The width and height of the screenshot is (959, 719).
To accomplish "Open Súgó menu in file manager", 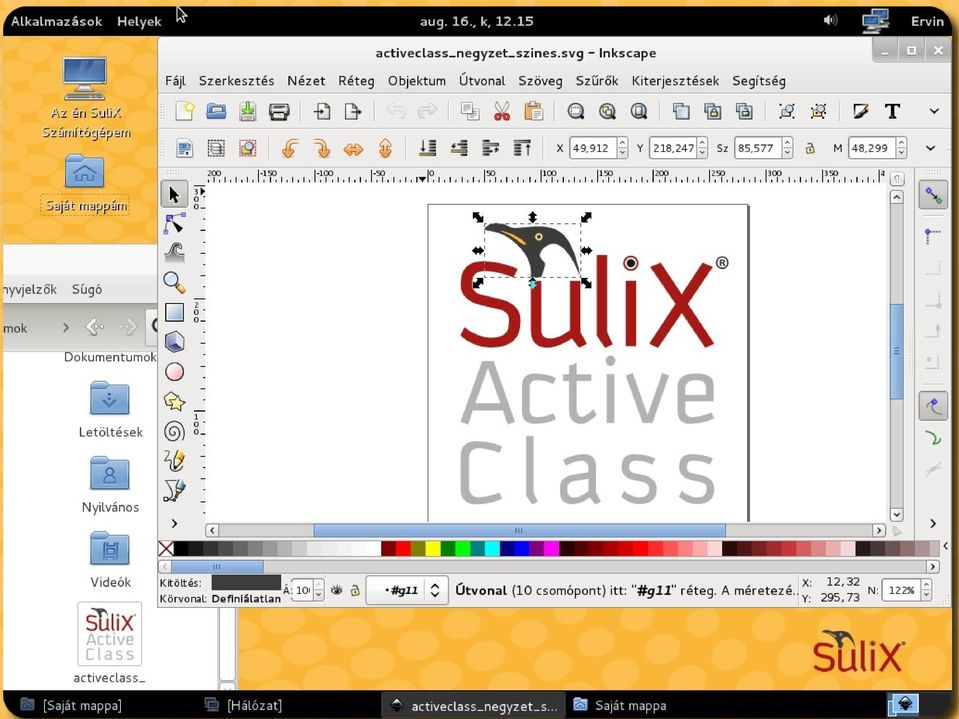I will [87, 289].
